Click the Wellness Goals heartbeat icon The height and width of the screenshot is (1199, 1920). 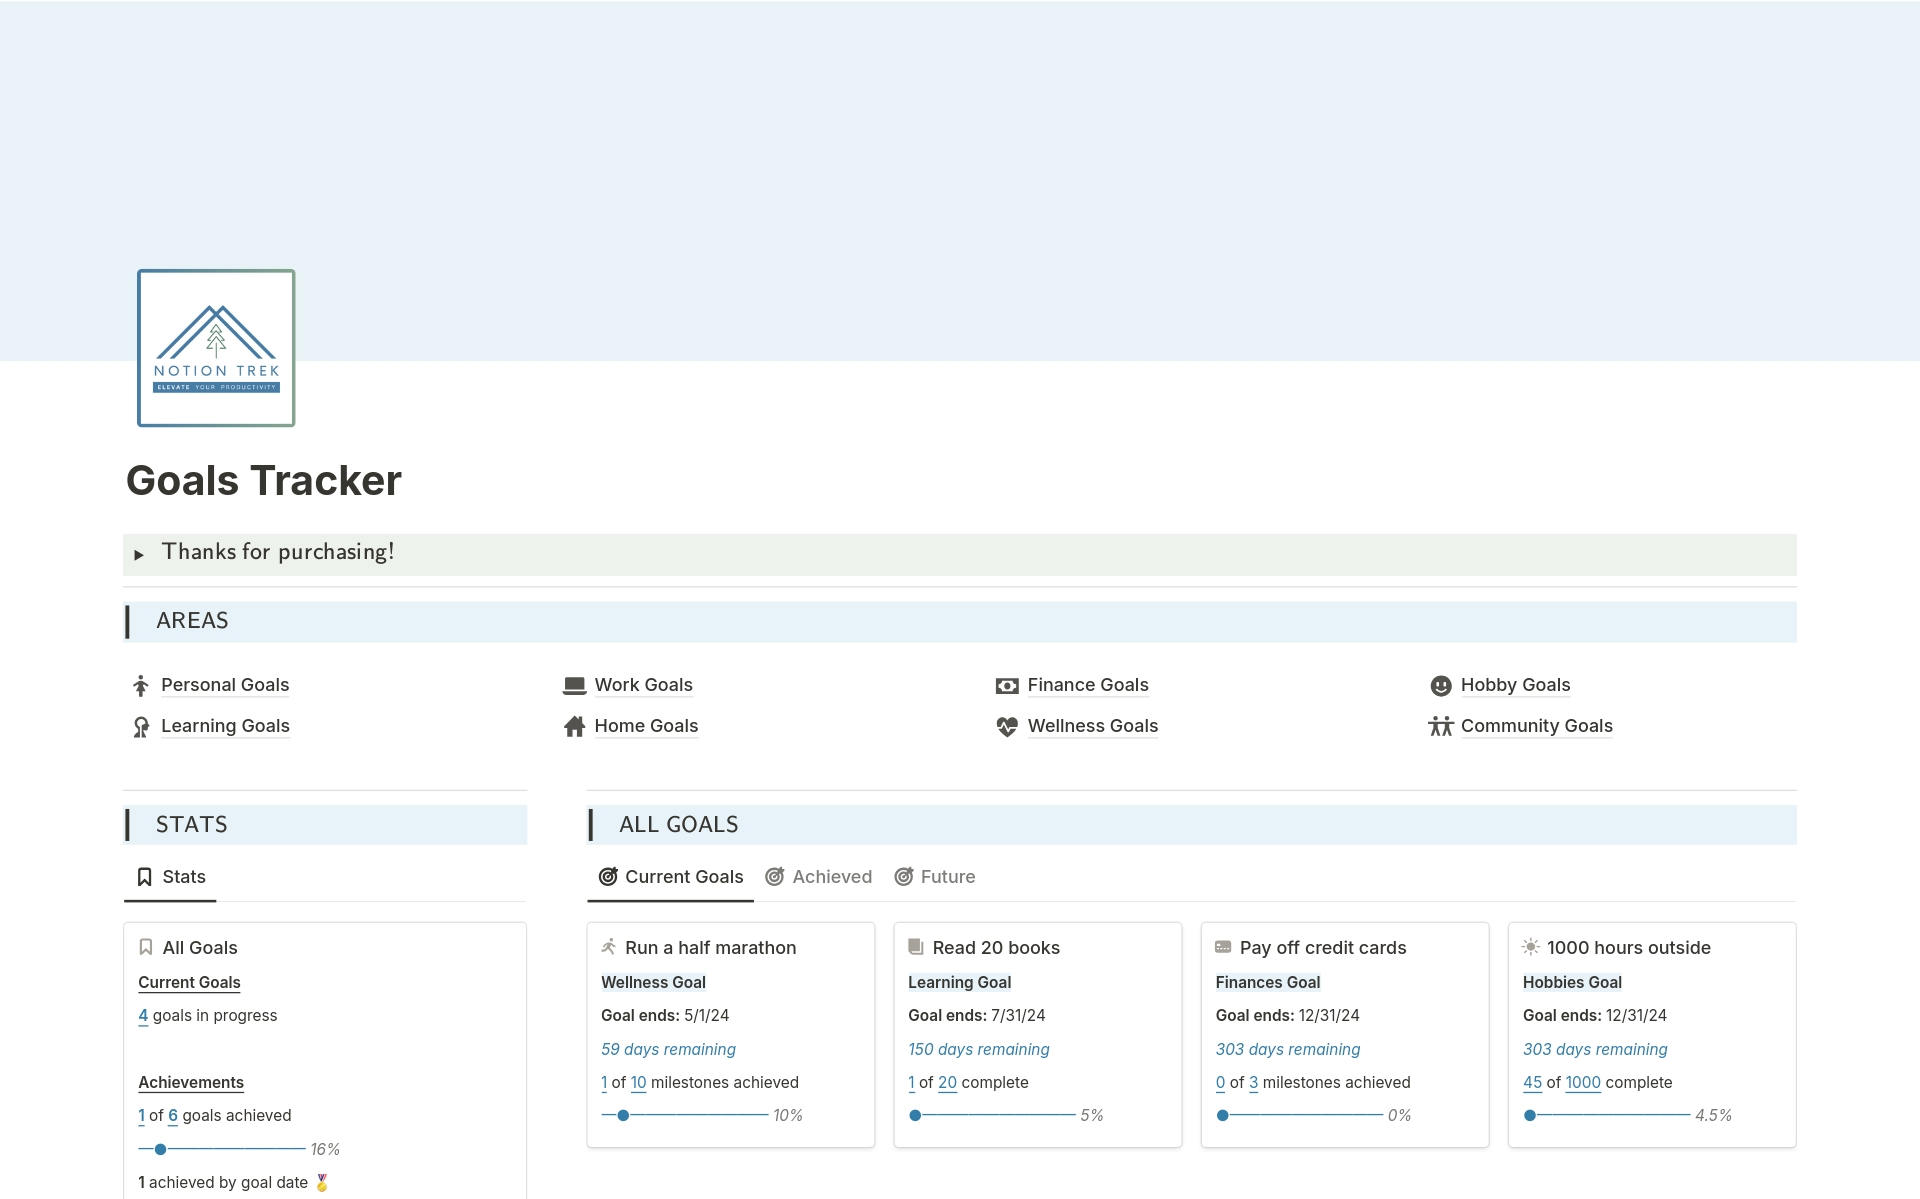1007,727
